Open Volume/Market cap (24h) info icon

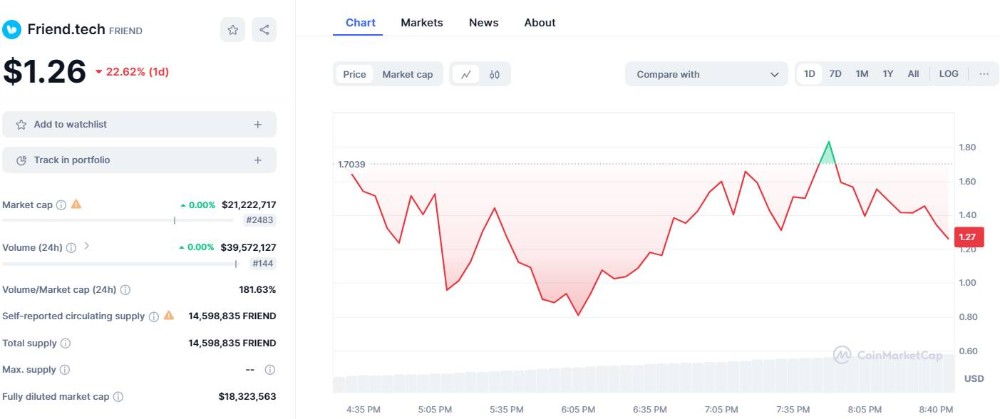pyautogui.click(x=126, y=290)
